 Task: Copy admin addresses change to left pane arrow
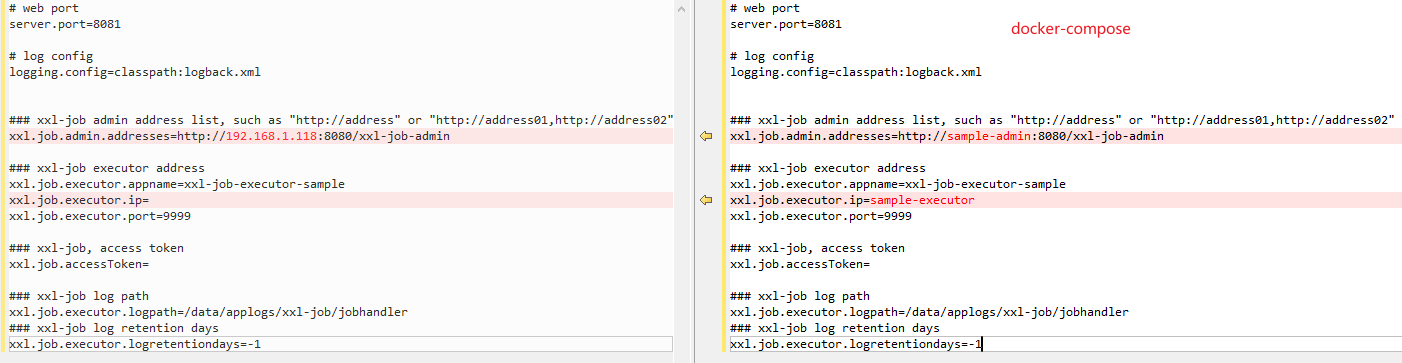705,136
